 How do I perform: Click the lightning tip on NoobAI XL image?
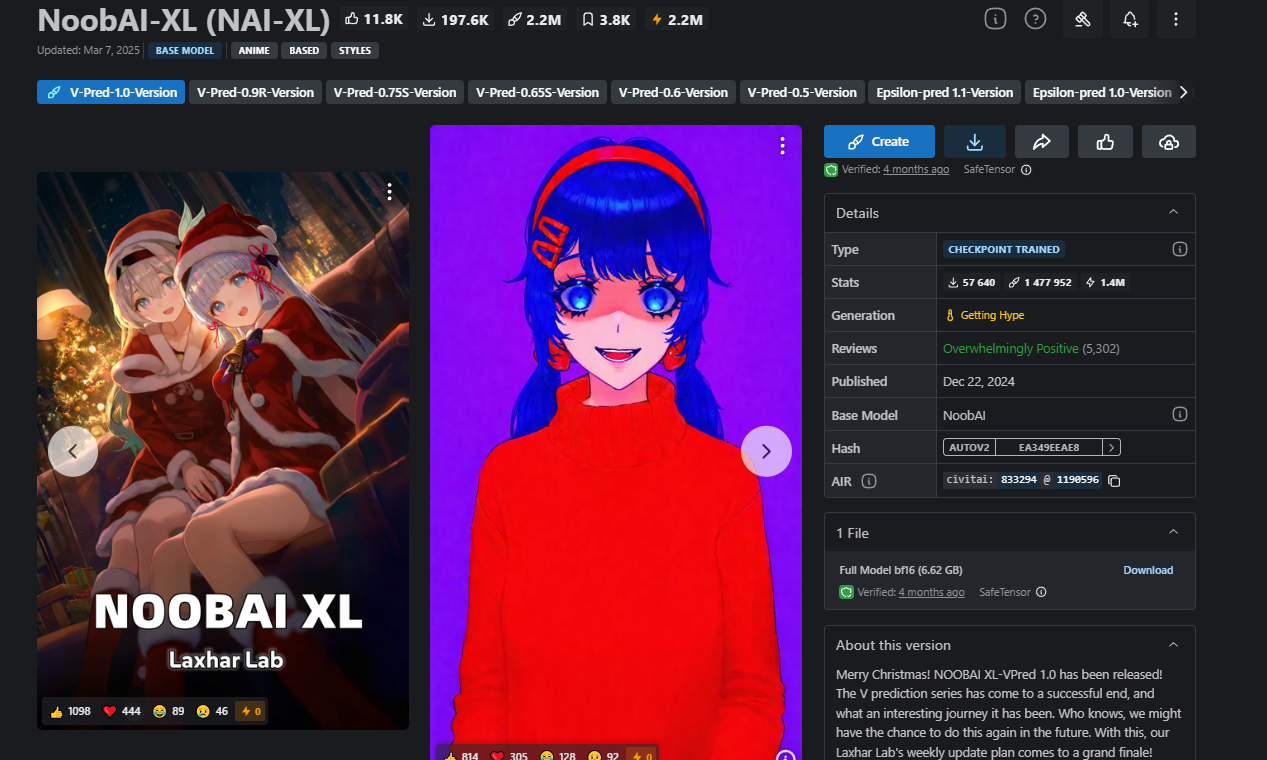pos(251,711)
